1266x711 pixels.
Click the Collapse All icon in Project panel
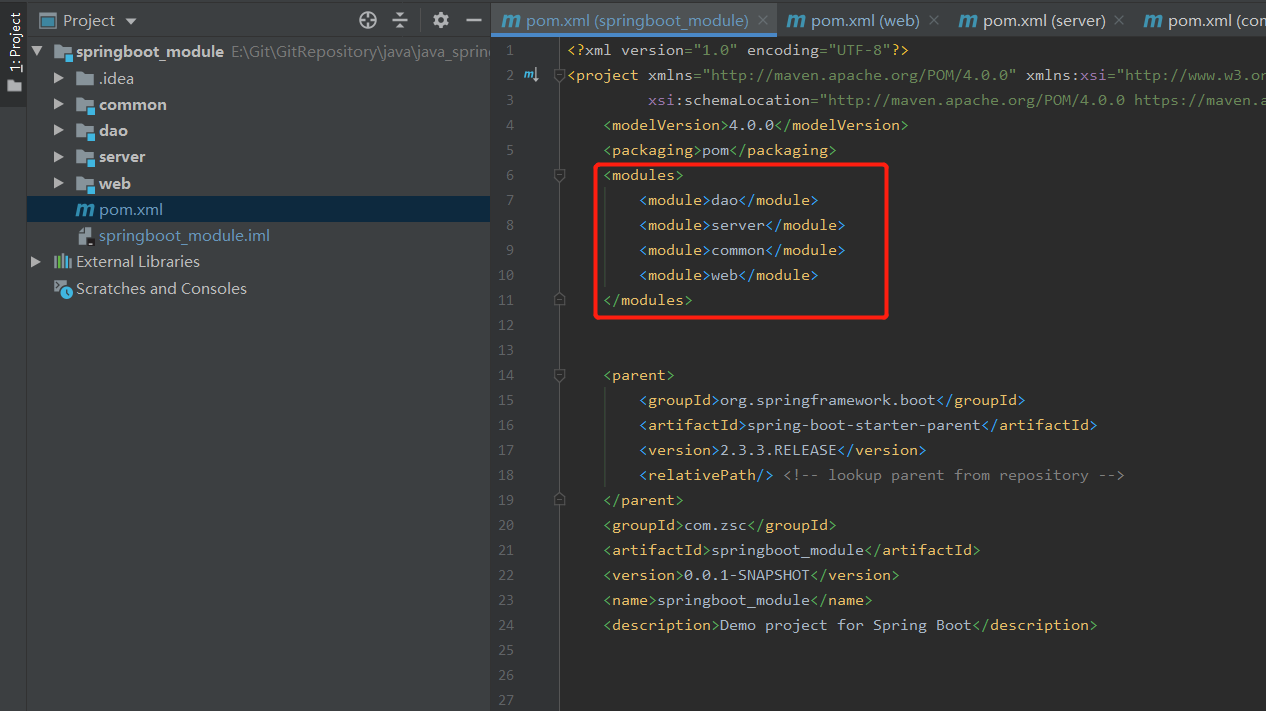point(400,20)
